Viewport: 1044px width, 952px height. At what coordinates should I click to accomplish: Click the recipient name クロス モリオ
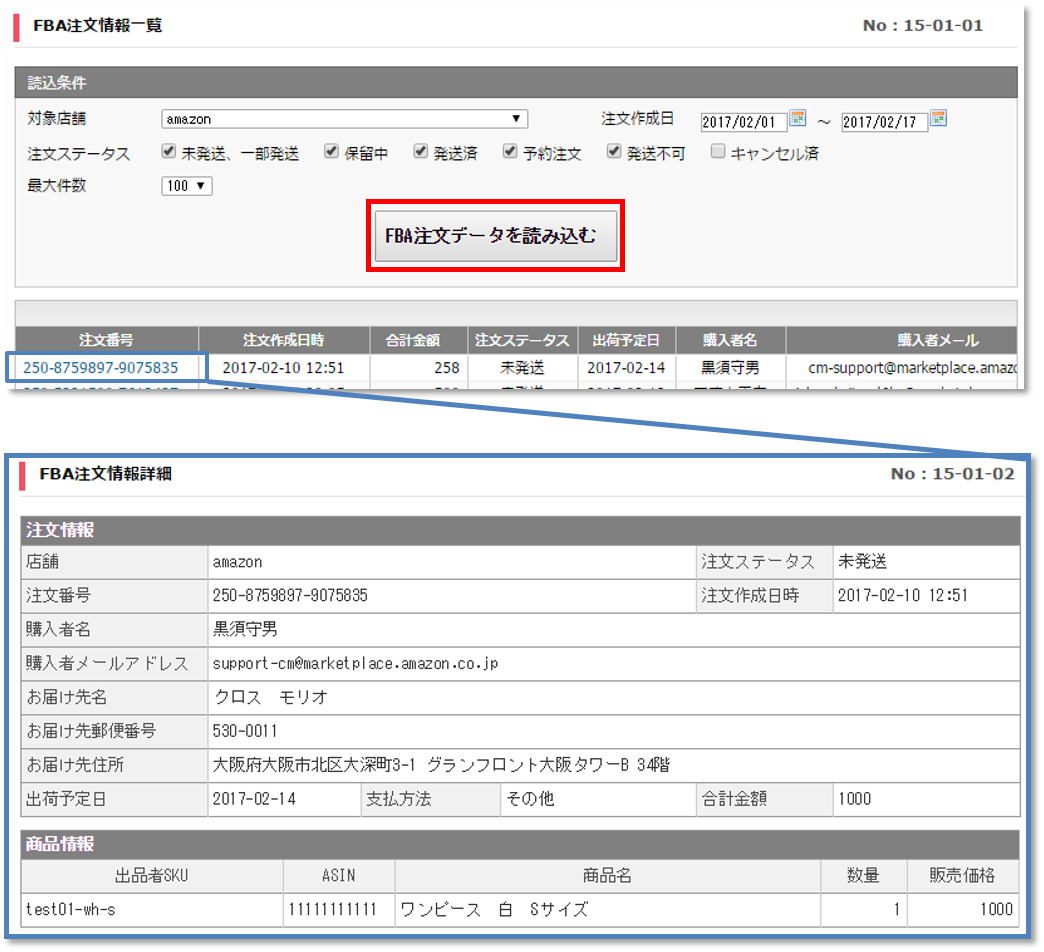click(270, 697)
